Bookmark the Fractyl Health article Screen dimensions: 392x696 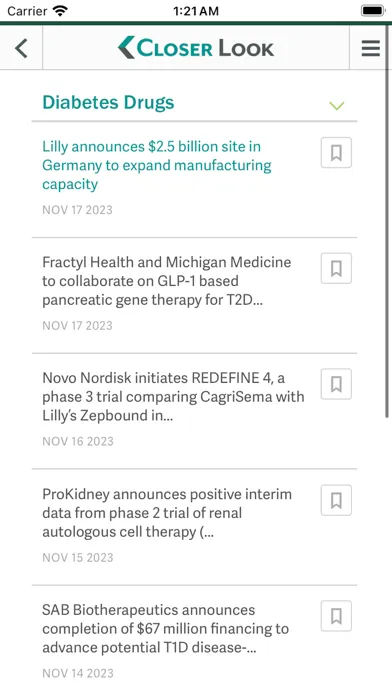pyautogui.click(x=336, y=269)
